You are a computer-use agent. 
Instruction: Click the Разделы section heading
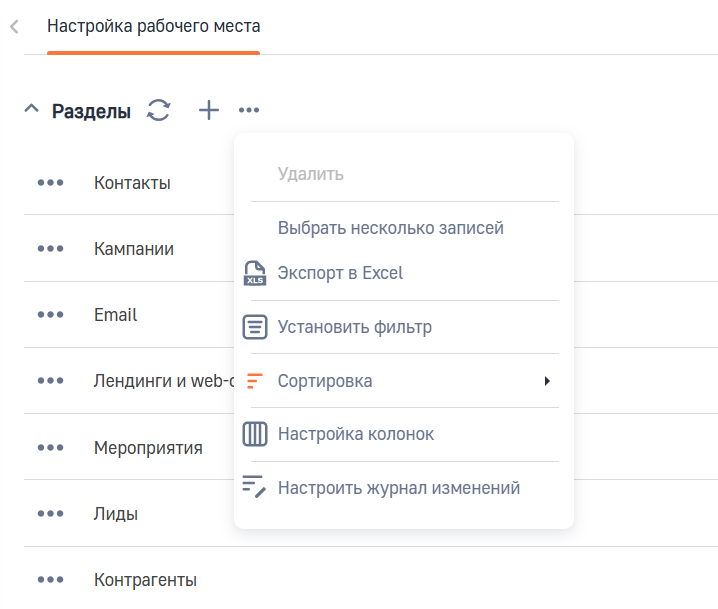[x=91, y=111]
